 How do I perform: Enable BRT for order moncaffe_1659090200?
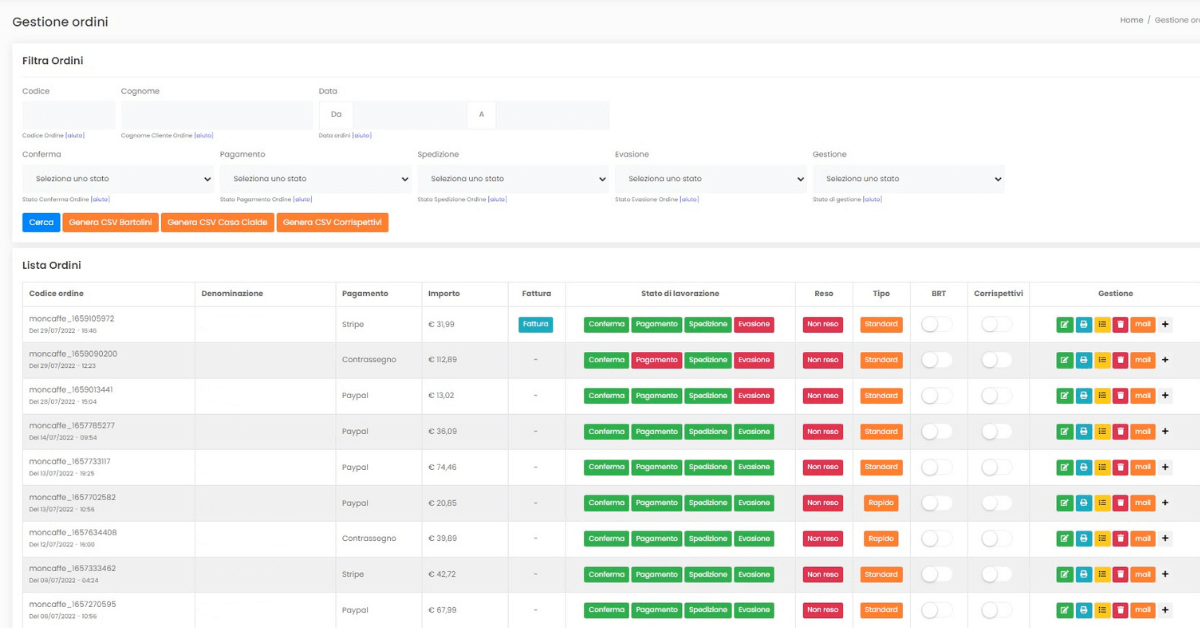pos(937,360)
